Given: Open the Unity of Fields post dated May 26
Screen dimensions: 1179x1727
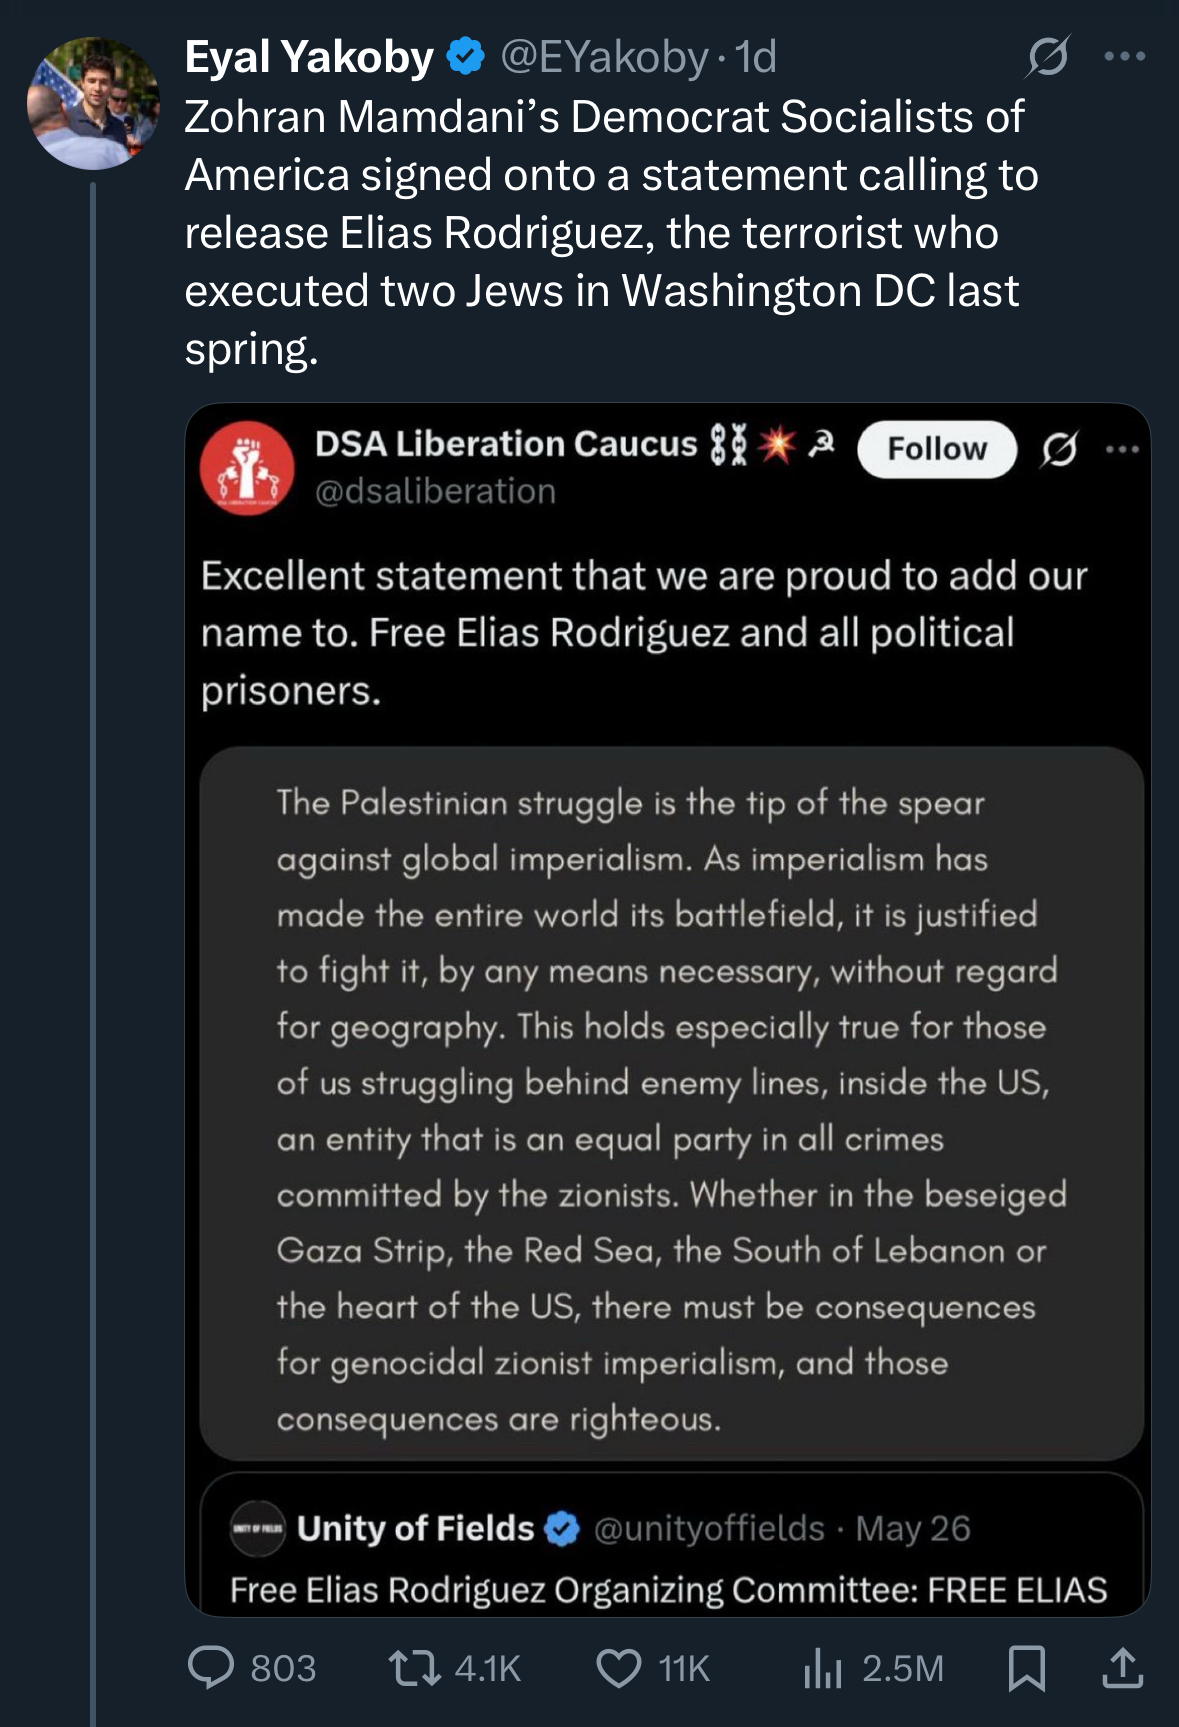Looking at the screenshot, I should point(912,1529).
